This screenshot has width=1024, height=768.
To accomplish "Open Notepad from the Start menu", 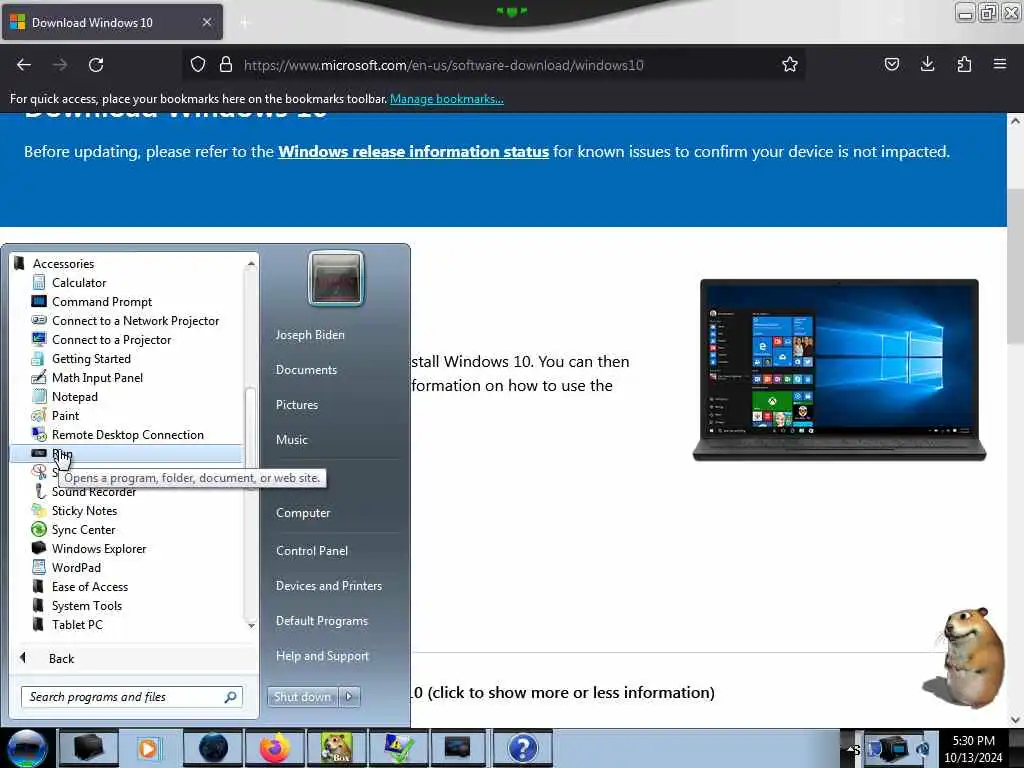I will 74,396.
